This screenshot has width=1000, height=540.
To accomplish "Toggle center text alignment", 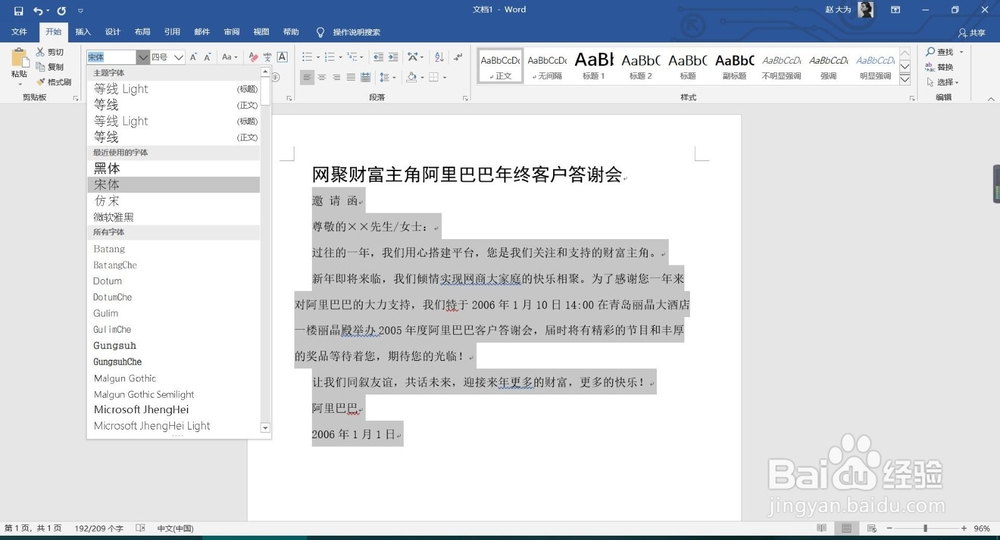I will pyautogui.click(x=322, y=77).
